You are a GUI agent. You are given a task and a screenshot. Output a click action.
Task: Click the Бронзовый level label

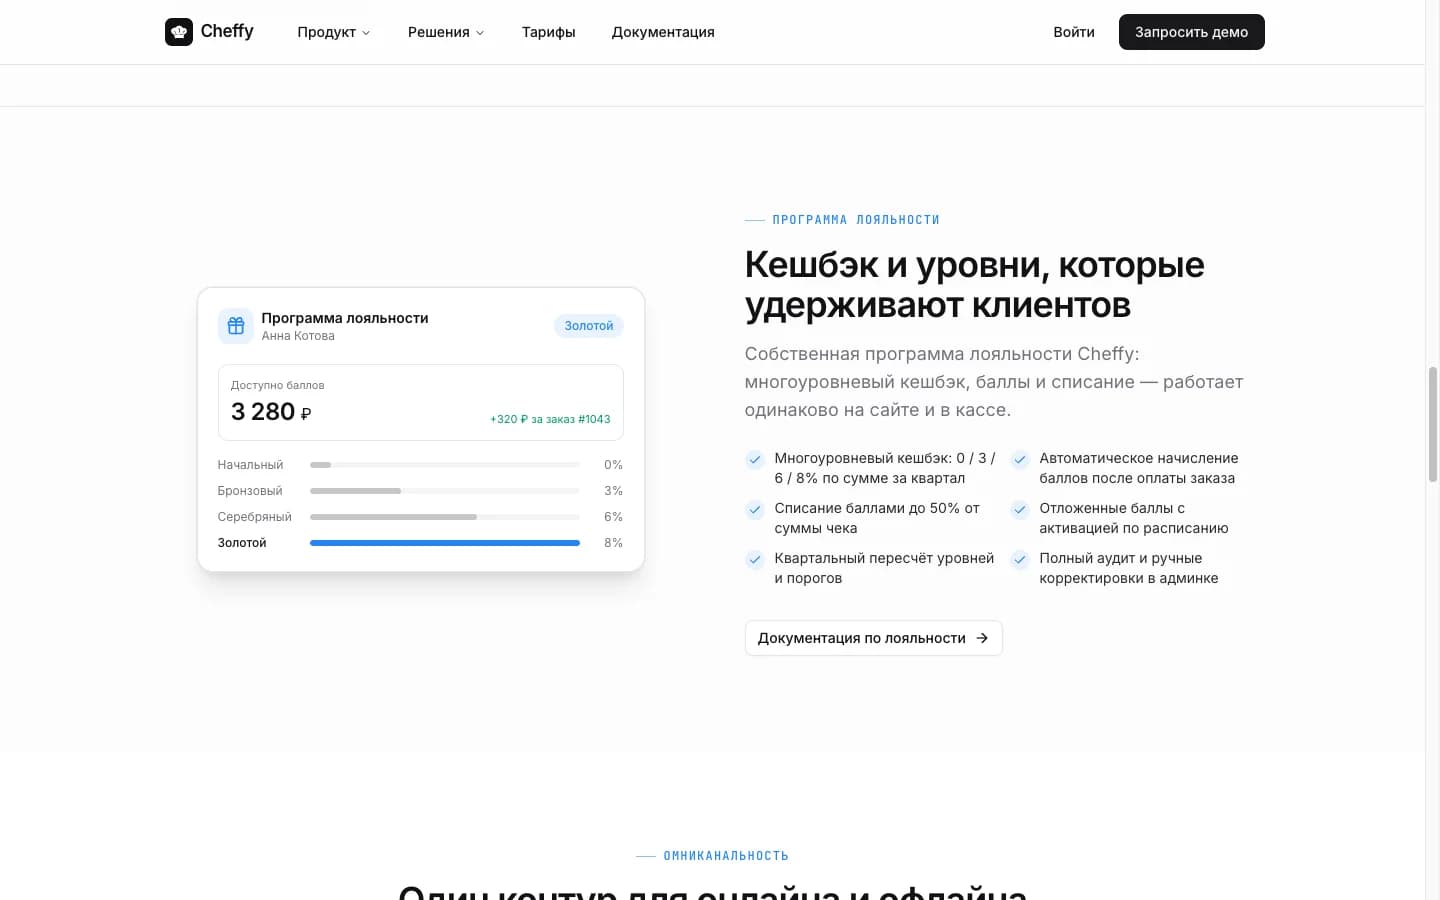click(x=250, y=491)
